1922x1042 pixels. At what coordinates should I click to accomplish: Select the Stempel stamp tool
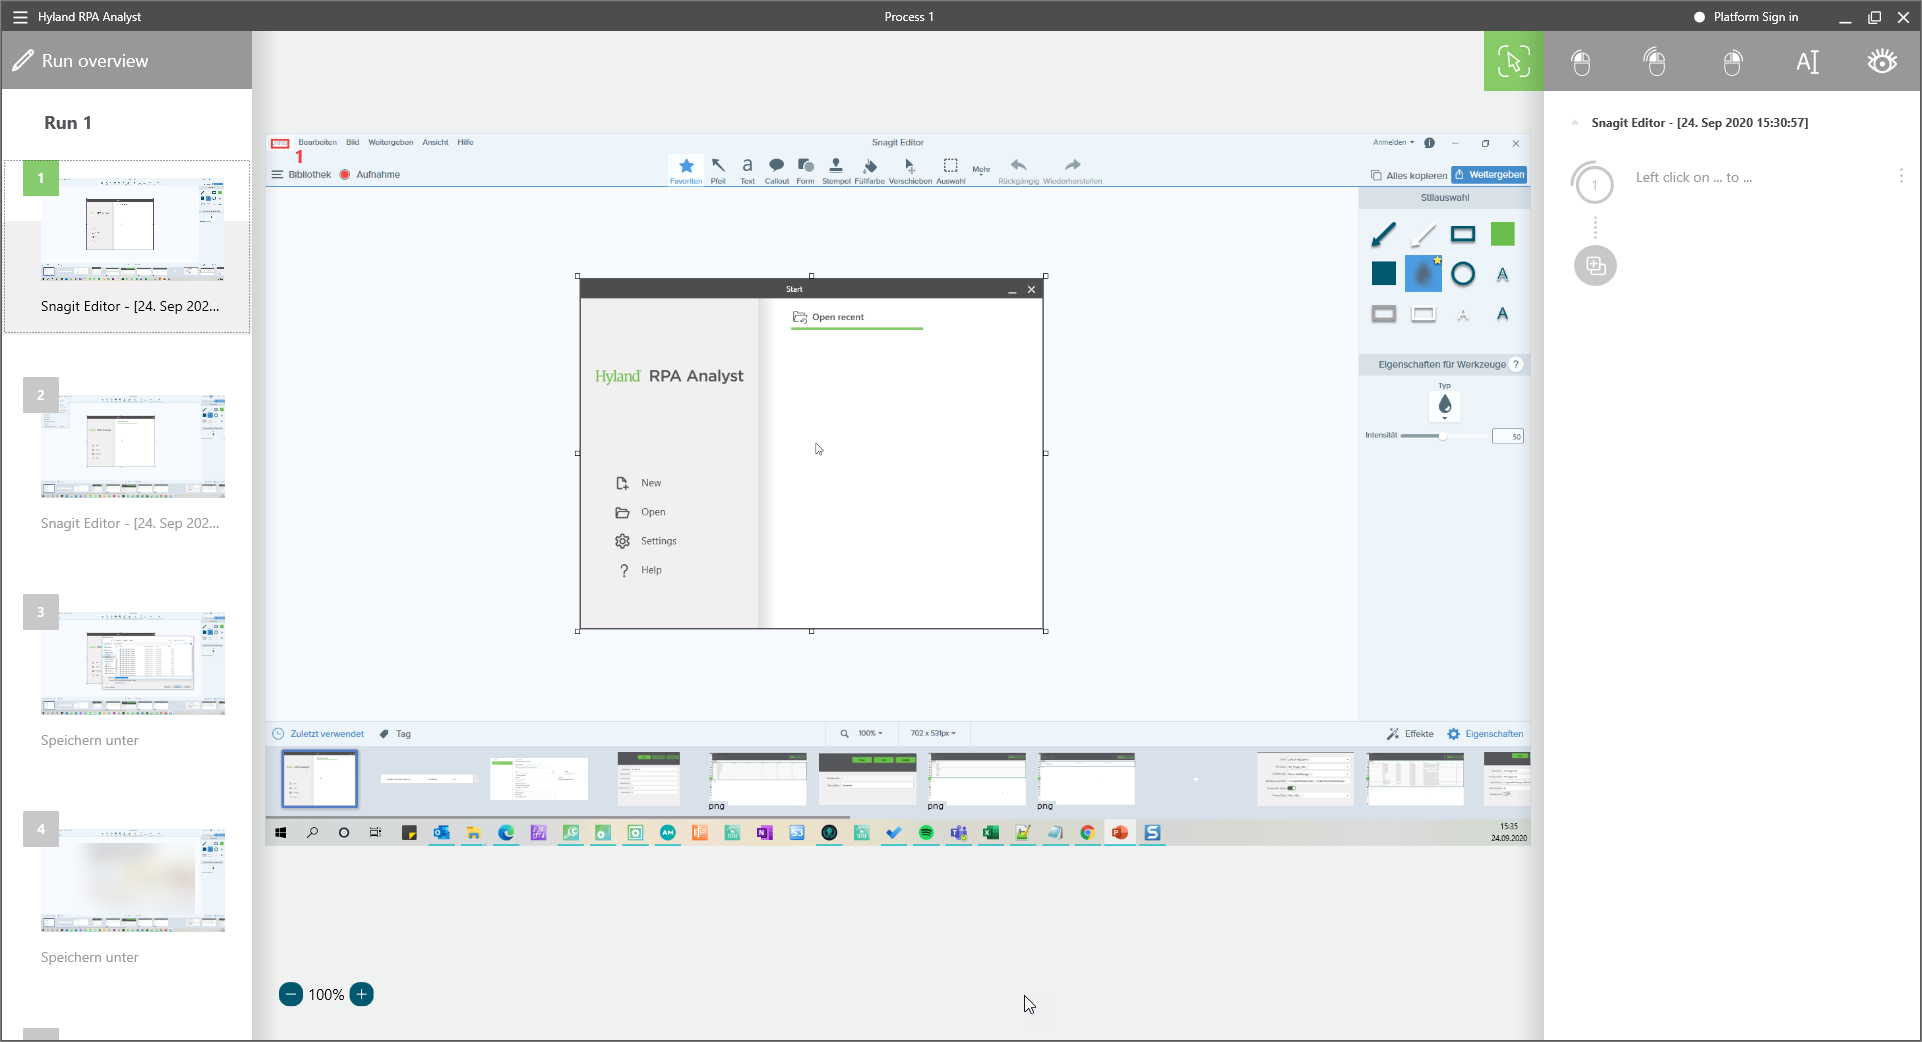pyautogui.click(x=836, y=168)
